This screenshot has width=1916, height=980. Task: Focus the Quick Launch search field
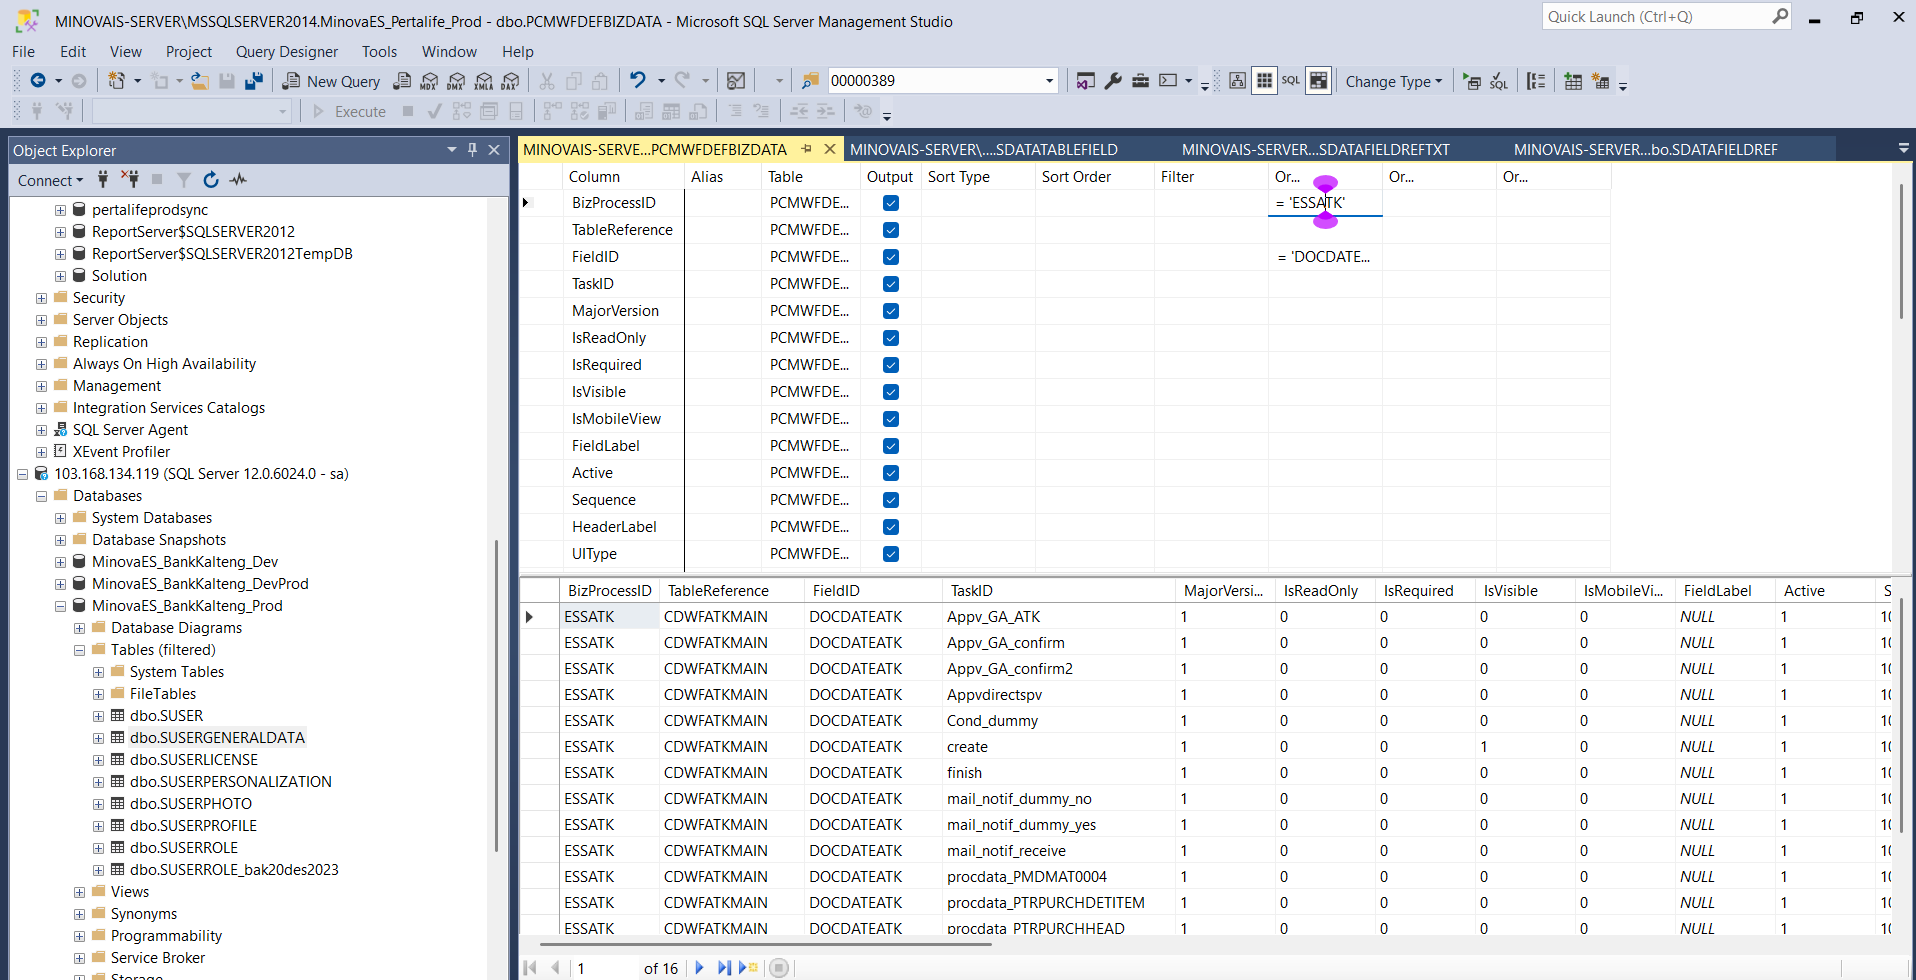point(1657,17)
